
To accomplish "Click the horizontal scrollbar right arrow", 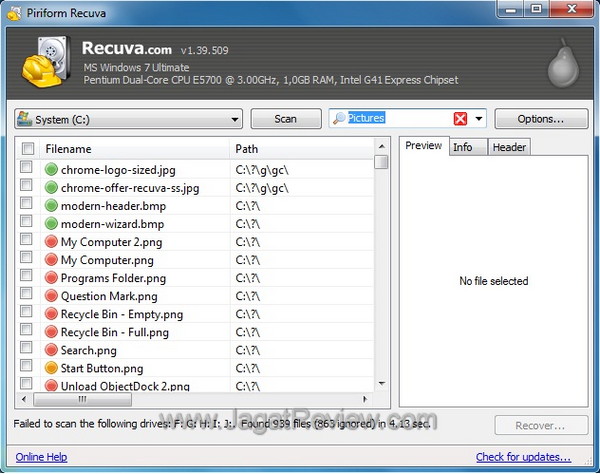I will [365, 399].
